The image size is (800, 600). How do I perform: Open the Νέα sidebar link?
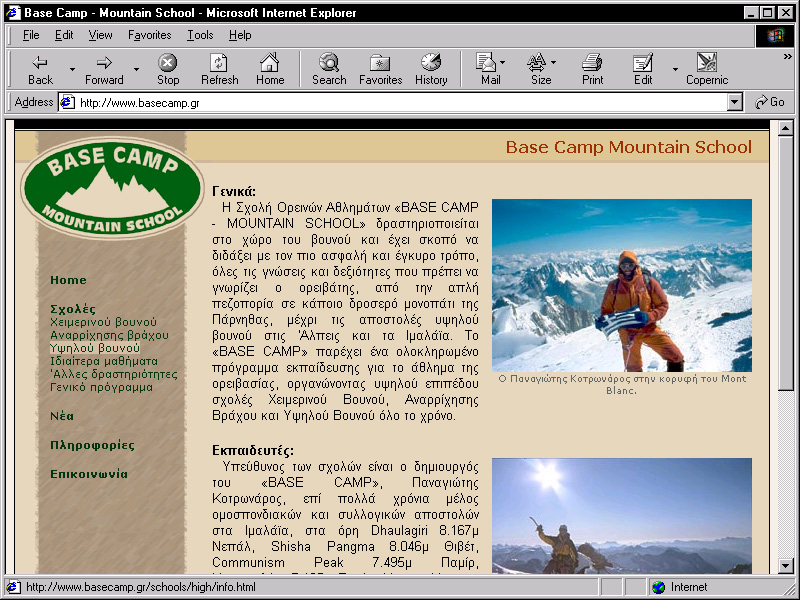(62, 416)
